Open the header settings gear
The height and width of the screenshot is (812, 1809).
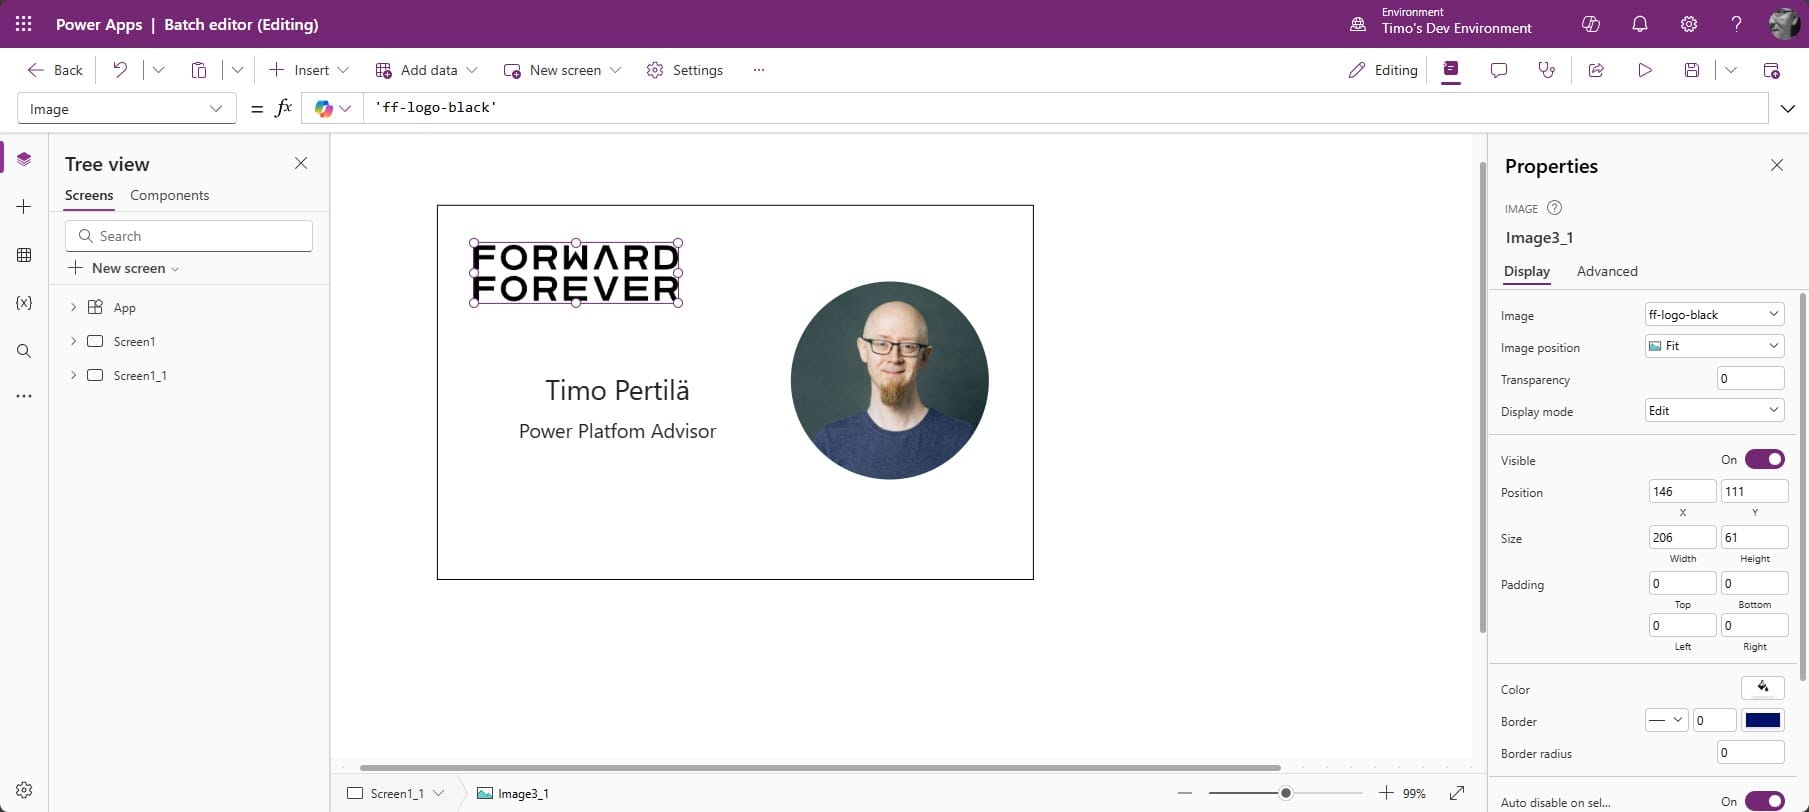click(1689, 24)
